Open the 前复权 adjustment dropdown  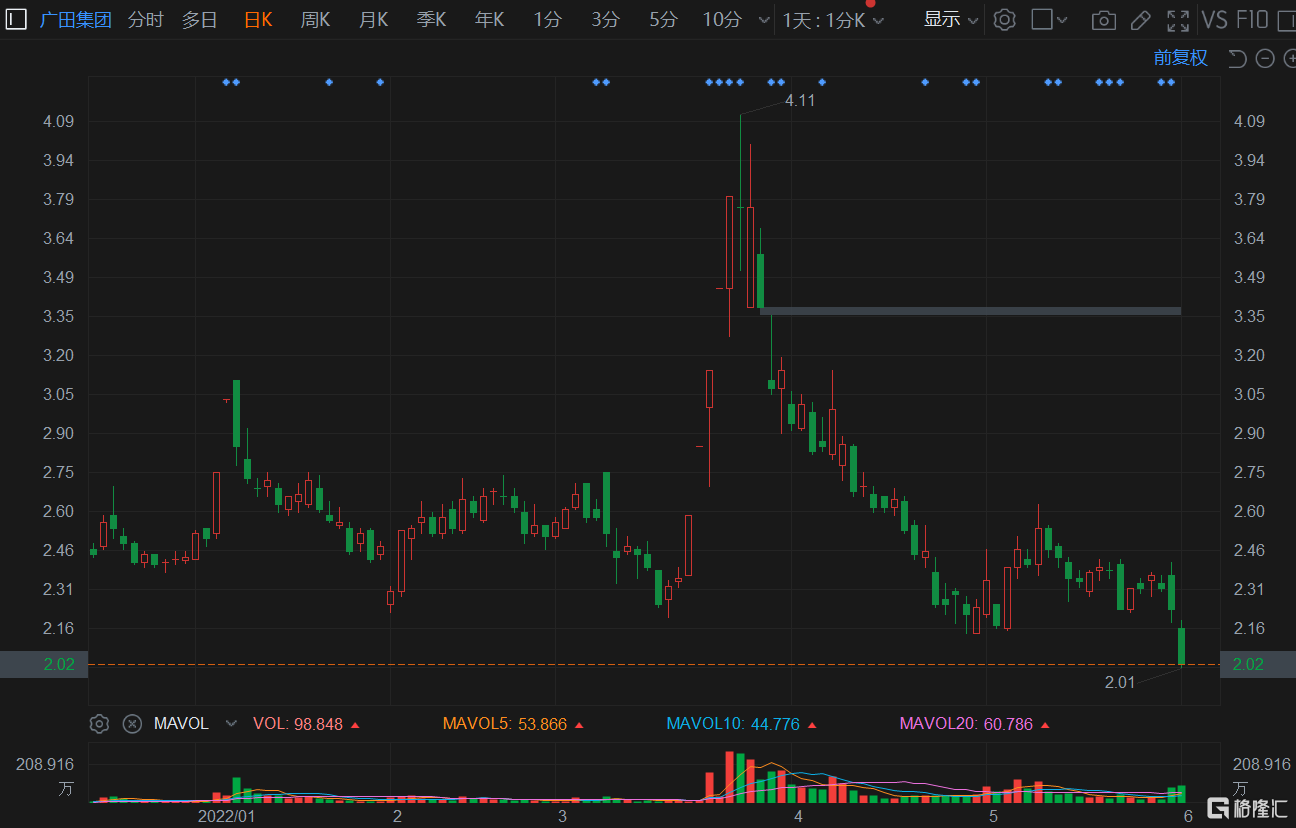click(x=1181, y=58)
